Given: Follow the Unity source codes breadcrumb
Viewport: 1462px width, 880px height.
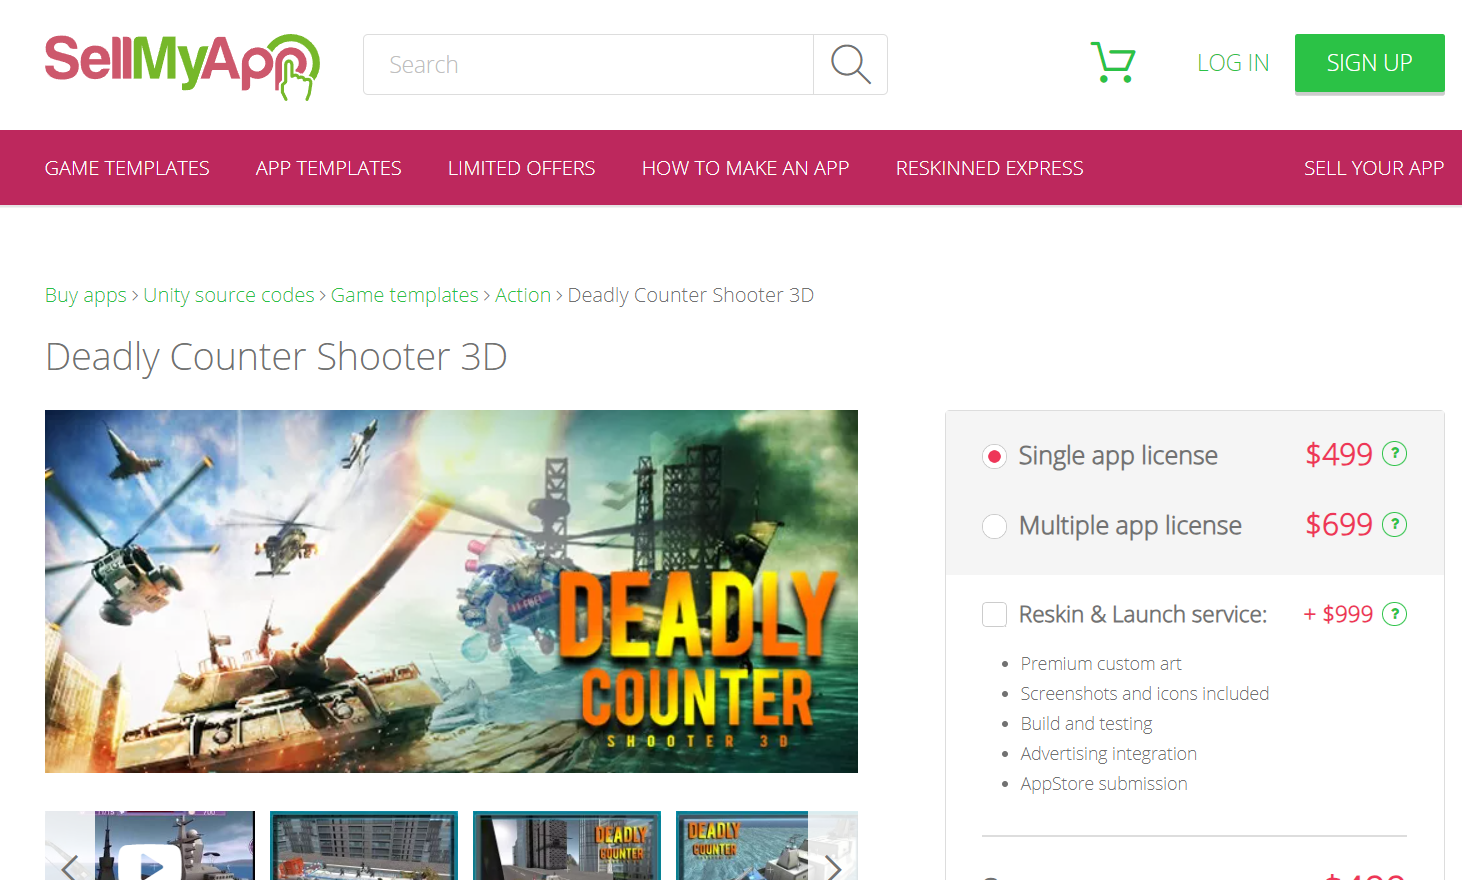Looking at the screenshot, I should coord(229,295).
